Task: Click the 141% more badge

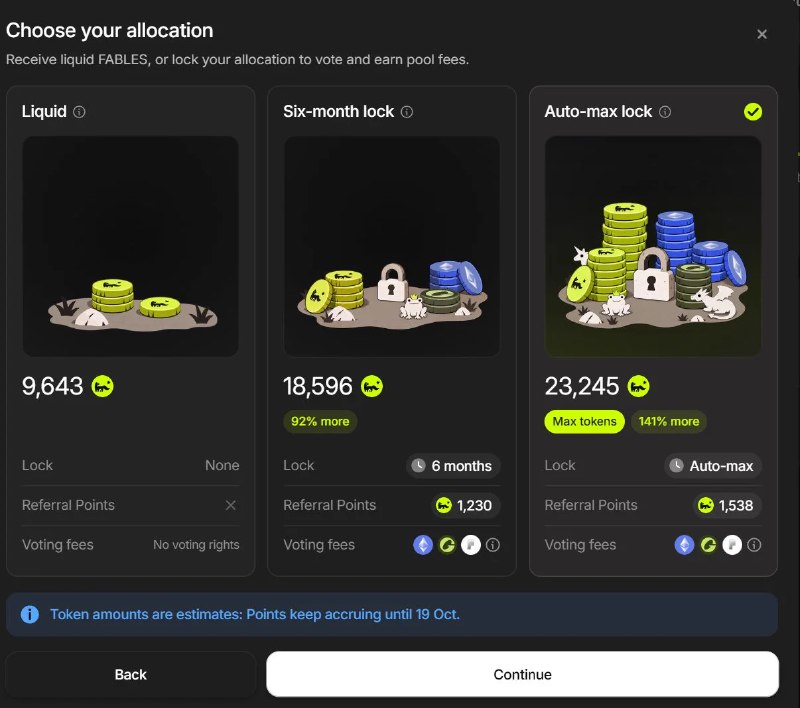Action: tap(669, 422)
